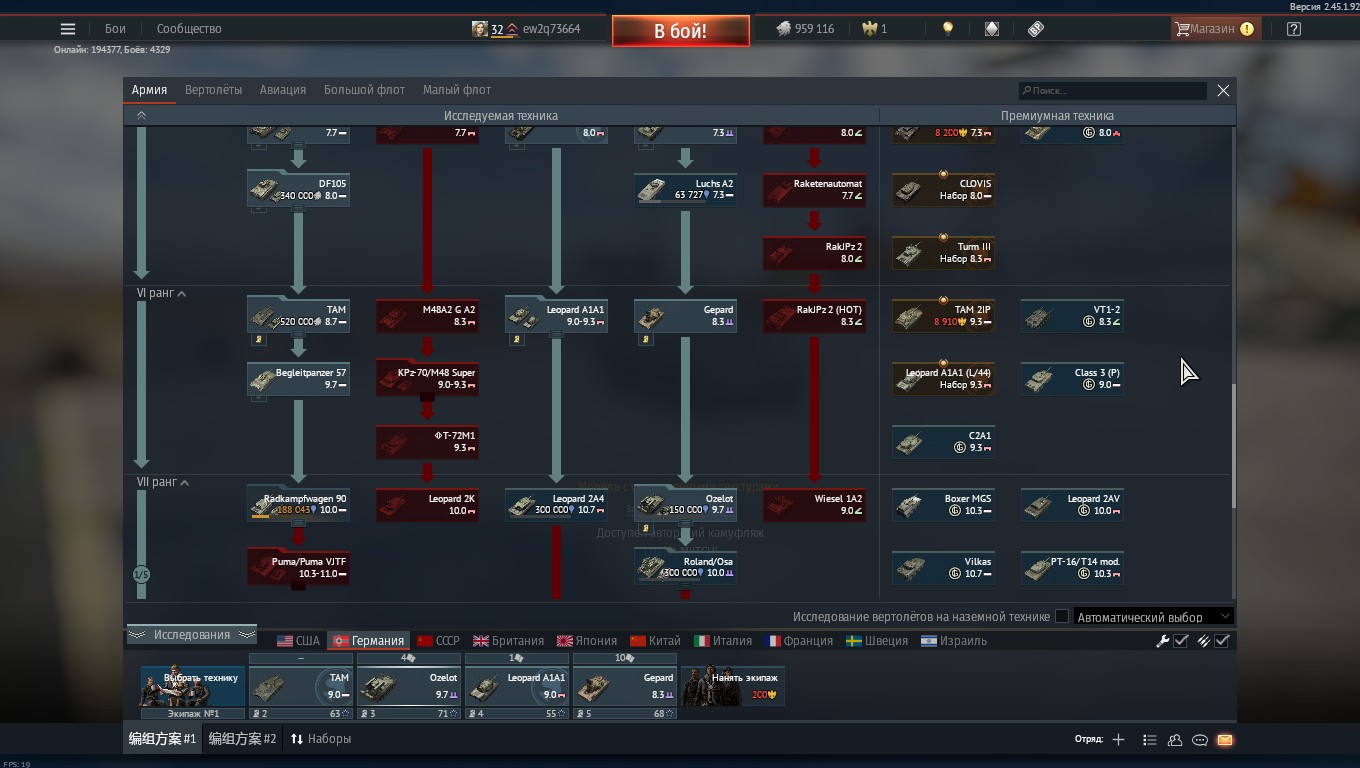Select the СССР nation tab
The width and height of the screenshot is (1360, 768).
(438, 641)
